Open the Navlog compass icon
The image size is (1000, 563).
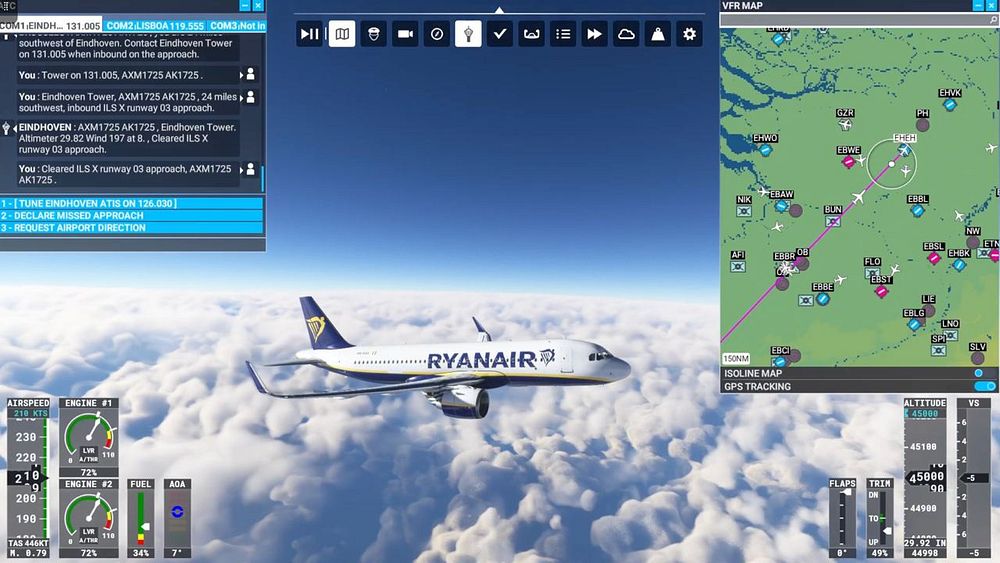[437, 34]
